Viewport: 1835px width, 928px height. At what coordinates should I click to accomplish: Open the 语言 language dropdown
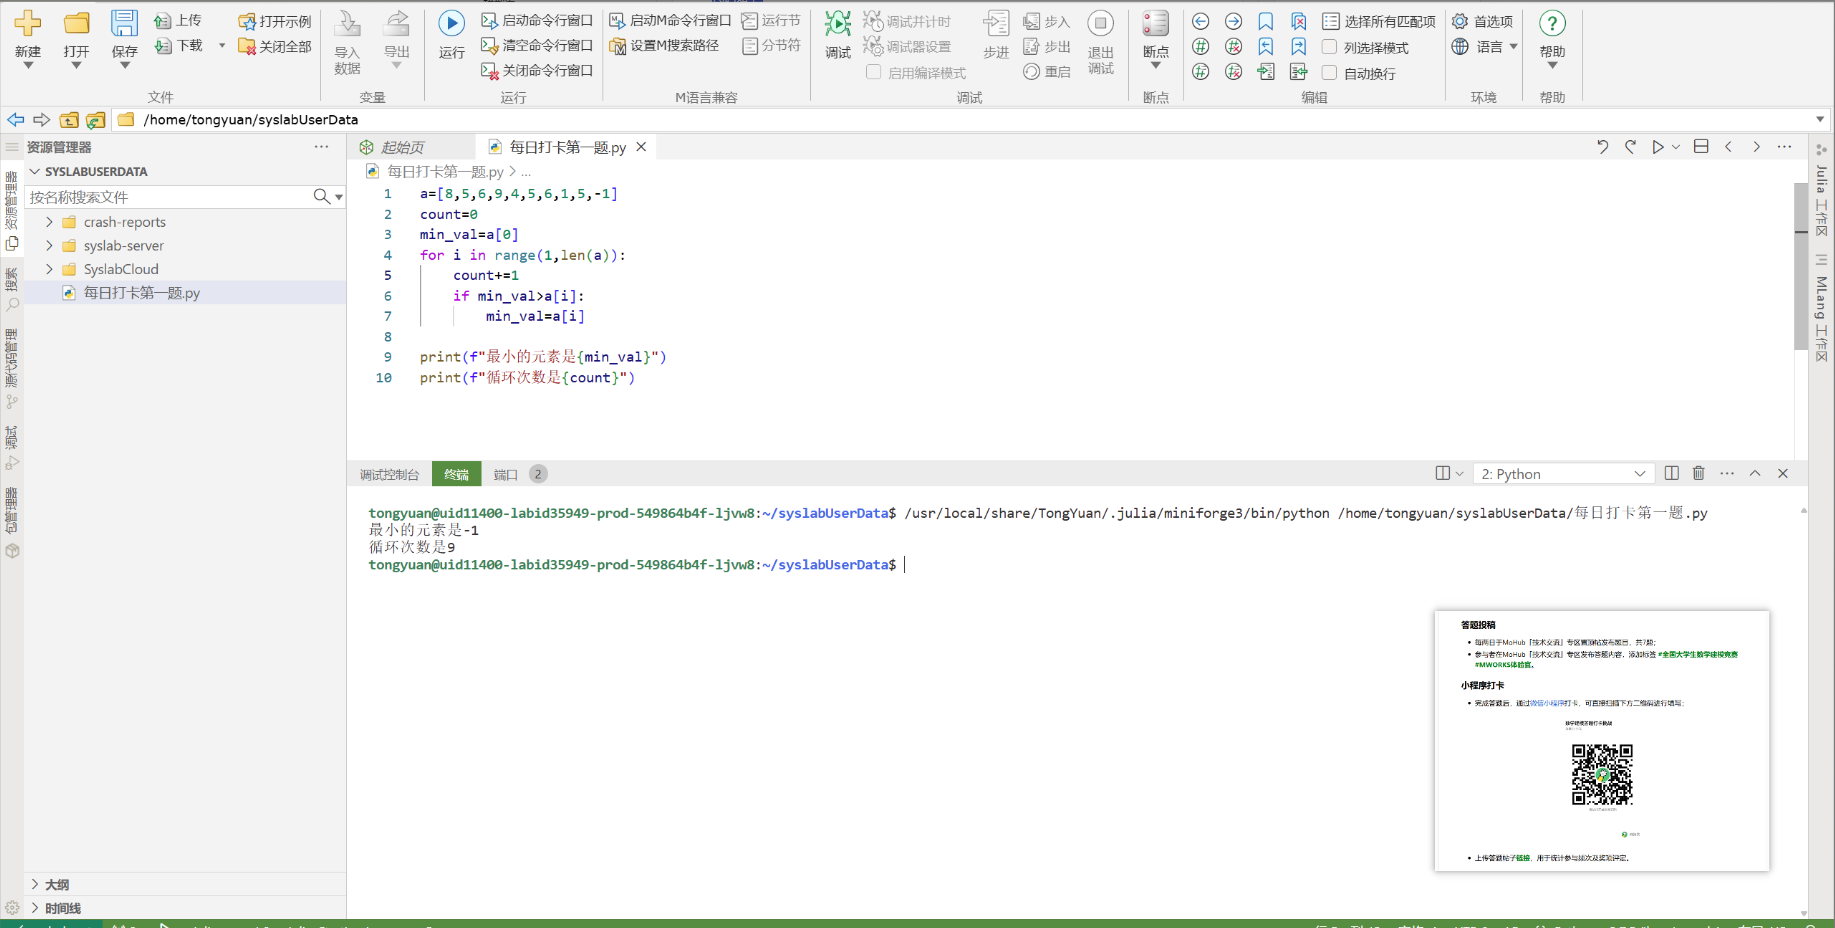pos(1485,47)
